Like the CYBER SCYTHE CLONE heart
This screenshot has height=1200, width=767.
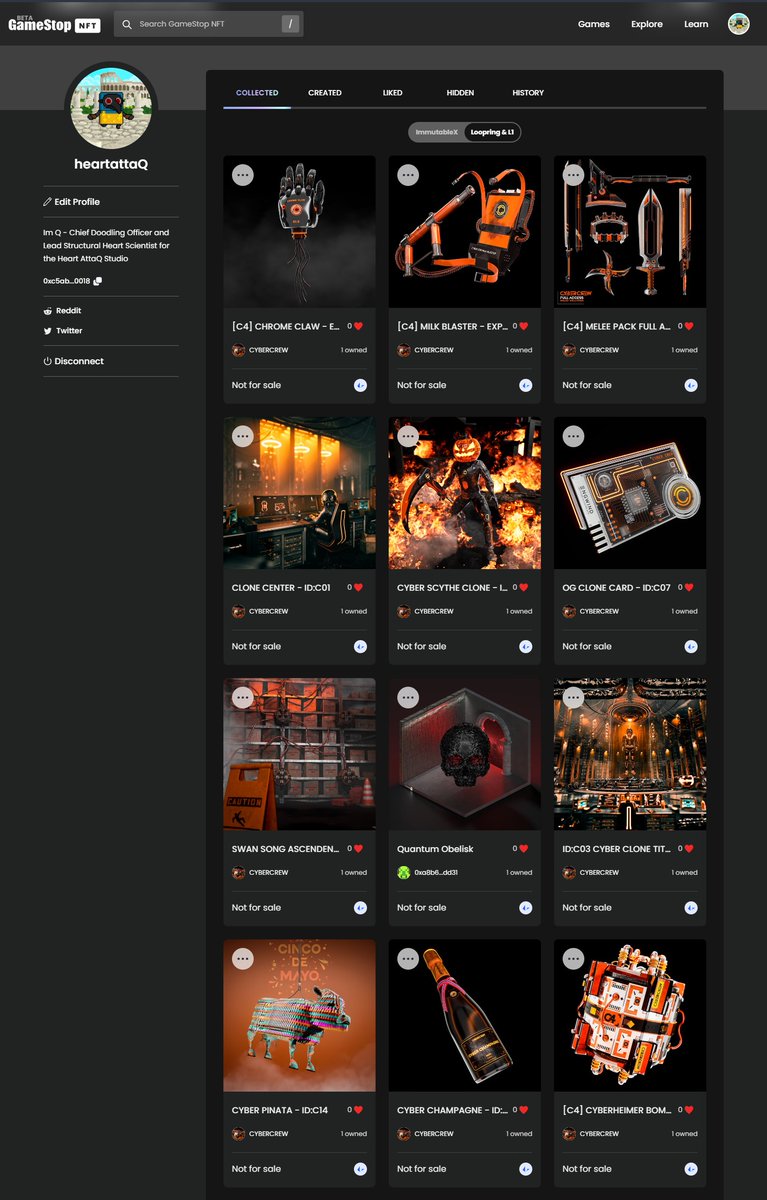point(523,588)
